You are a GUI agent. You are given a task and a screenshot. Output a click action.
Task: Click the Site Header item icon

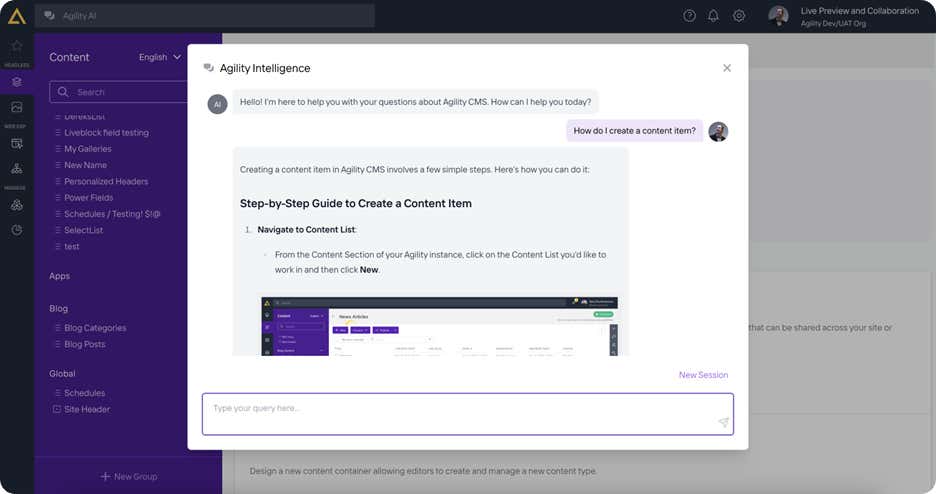(x=57, y=409)
